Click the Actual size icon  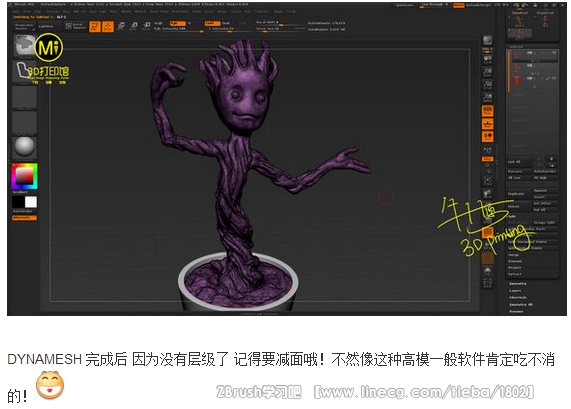[487, 84]
